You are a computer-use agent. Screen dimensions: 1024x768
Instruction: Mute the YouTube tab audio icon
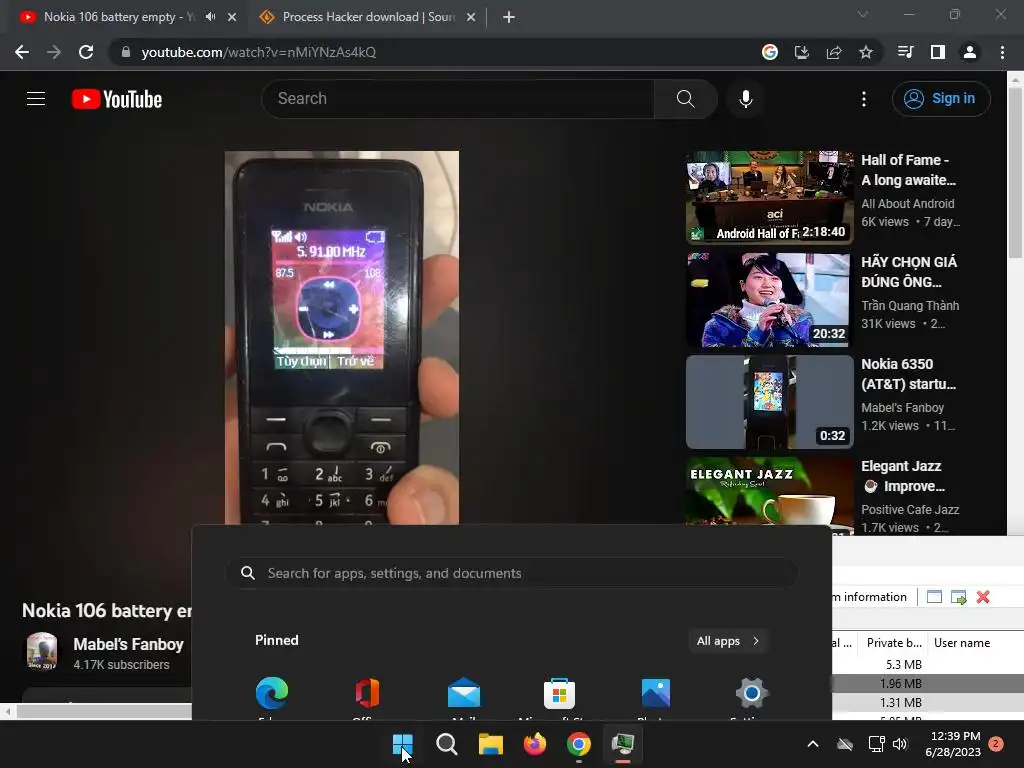(210, 17)
